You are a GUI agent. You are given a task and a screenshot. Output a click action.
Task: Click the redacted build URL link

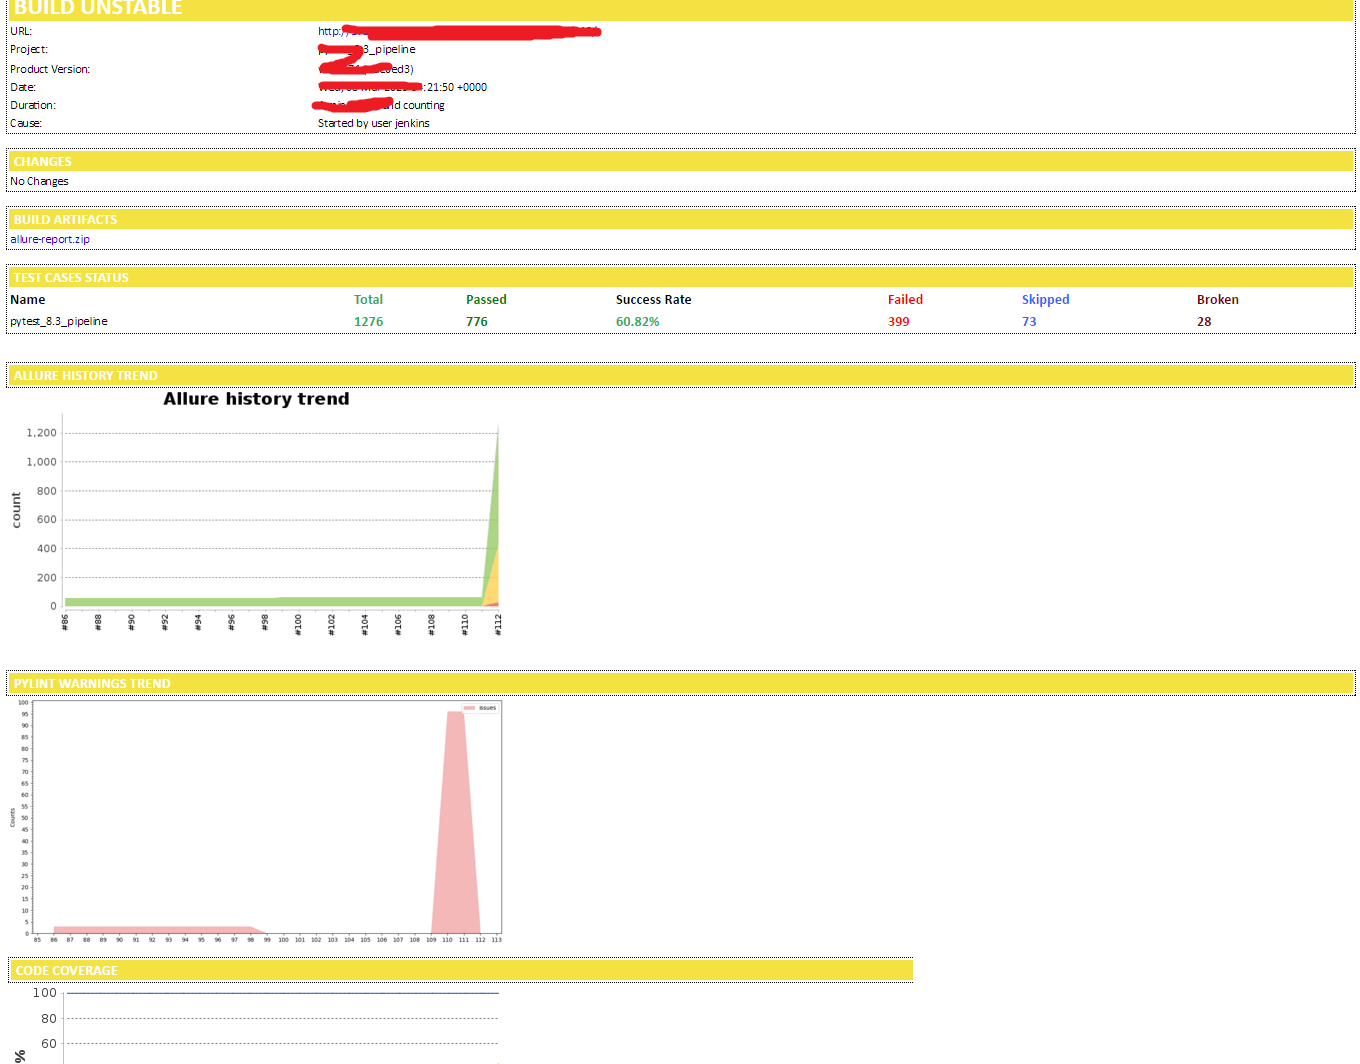(460, 32)
